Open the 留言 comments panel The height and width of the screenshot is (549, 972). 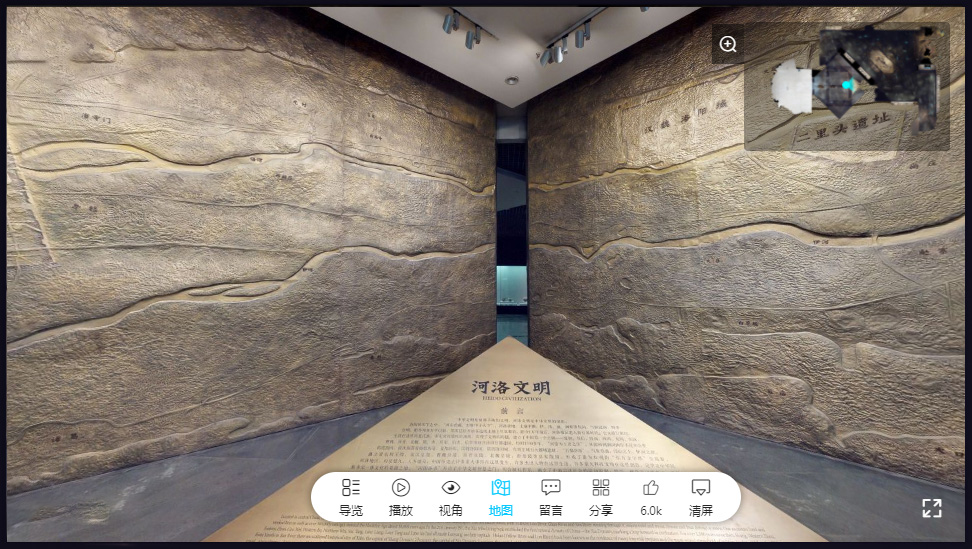pyautogui.click(x=550, y=497)
